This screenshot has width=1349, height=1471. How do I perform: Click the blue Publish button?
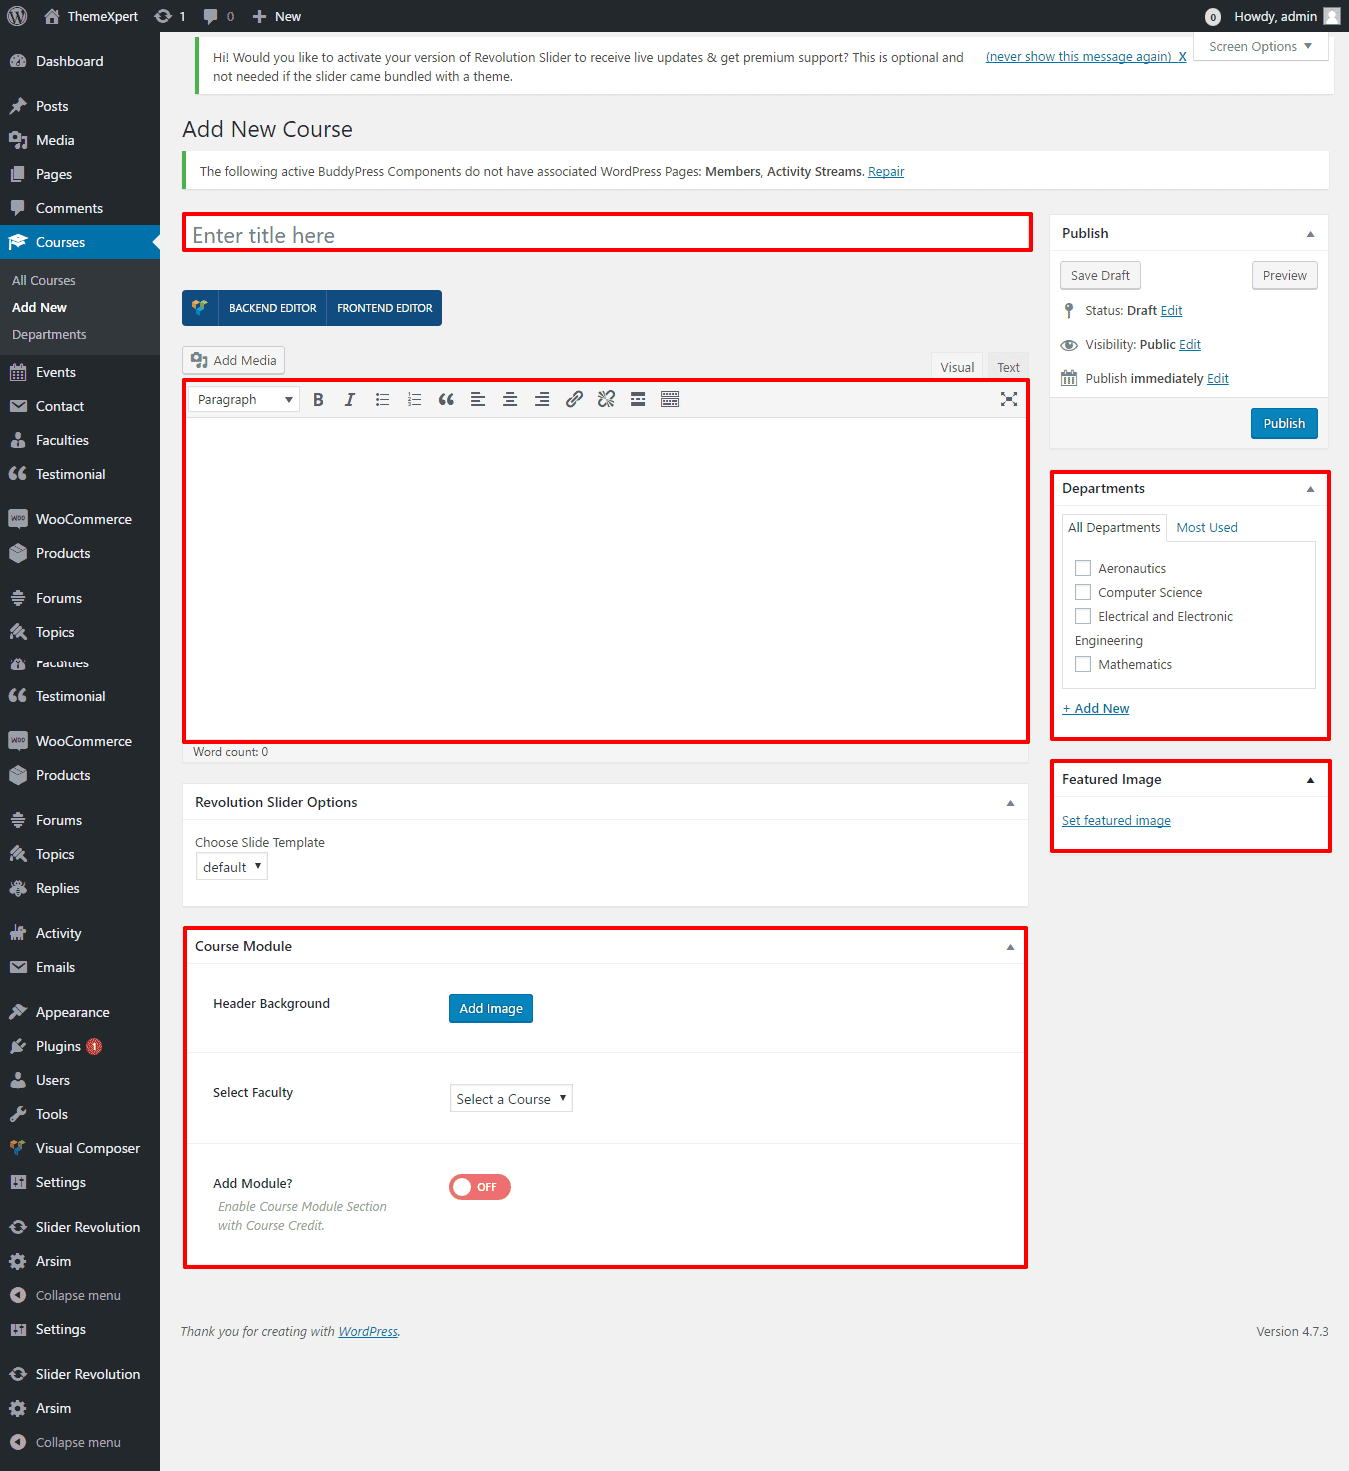[1284, 423]
